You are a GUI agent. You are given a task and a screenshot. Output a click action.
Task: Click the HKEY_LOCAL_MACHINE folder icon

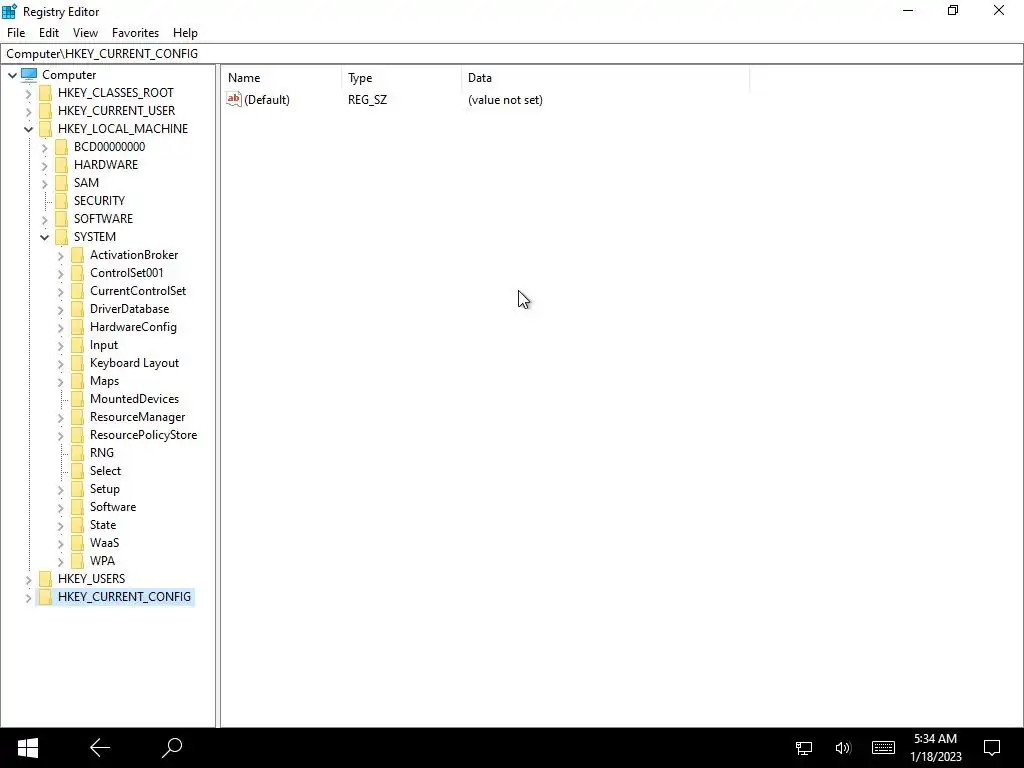tap(45, 129)
